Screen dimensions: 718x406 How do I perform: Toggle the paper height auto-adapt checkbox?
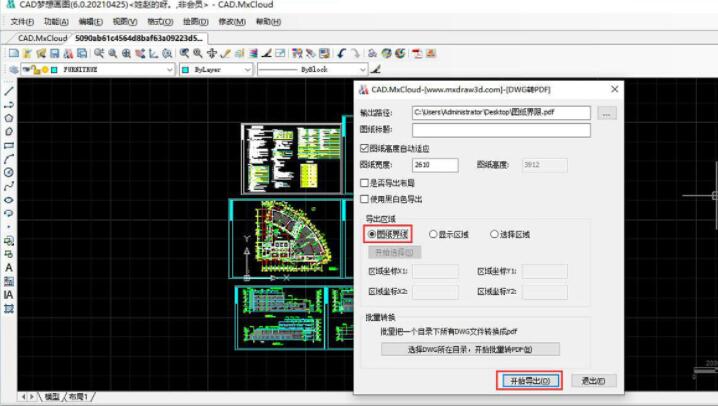364,148
